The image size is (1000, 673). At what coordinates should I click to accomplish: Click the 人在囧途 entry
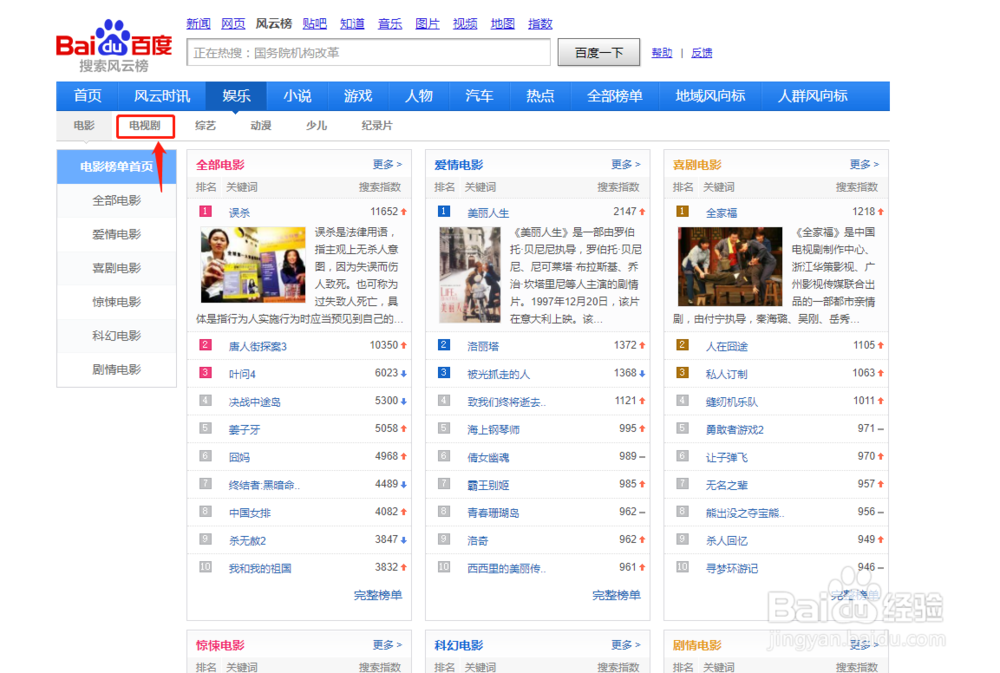coord(726,346)
